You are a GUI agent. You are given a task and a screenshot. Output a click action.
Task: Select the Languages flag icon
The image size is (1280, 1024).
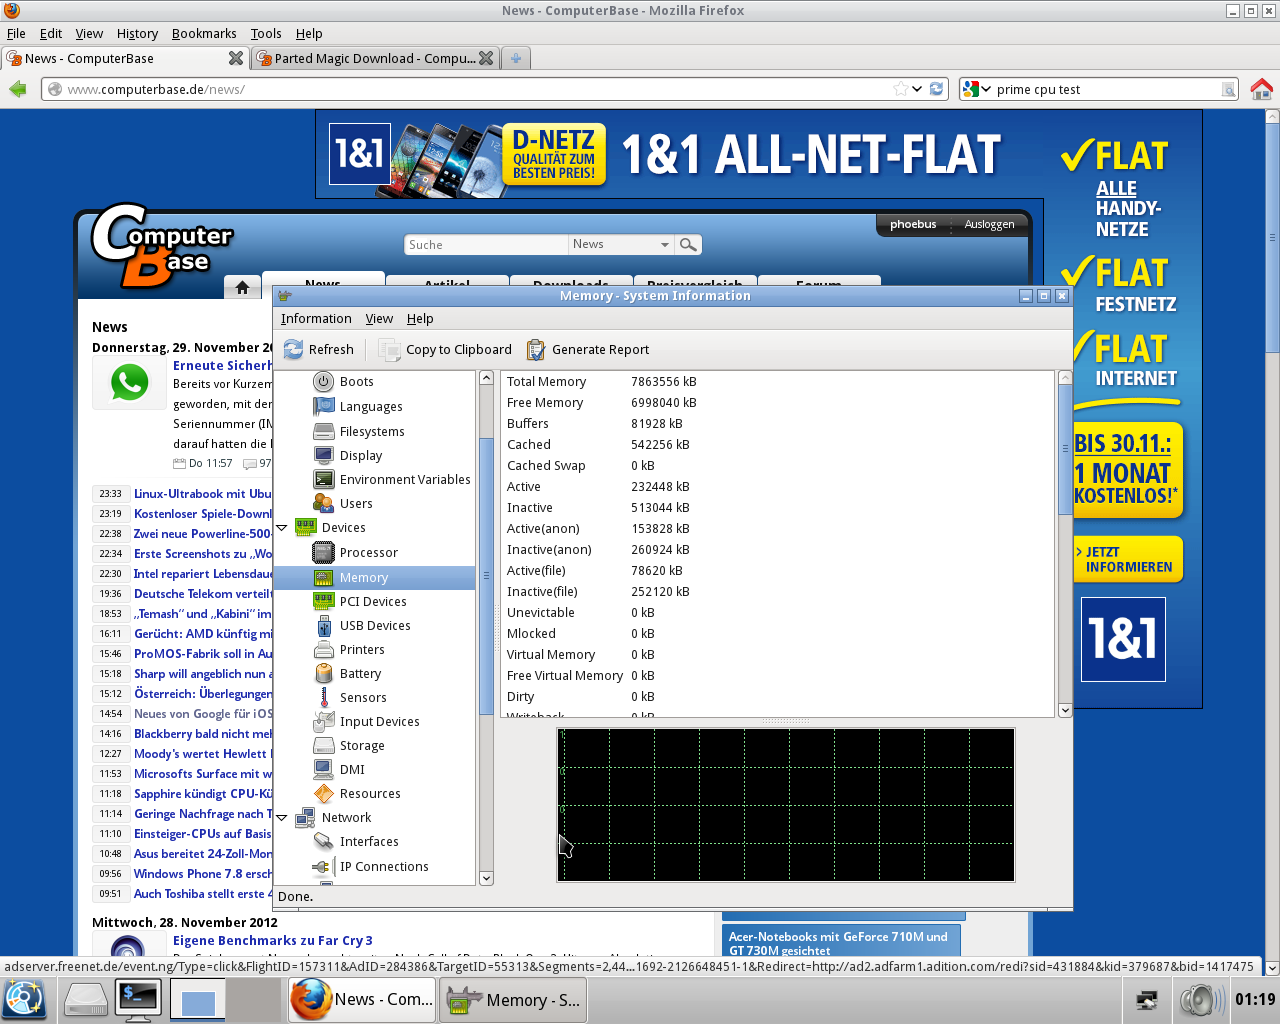point(323,406)
